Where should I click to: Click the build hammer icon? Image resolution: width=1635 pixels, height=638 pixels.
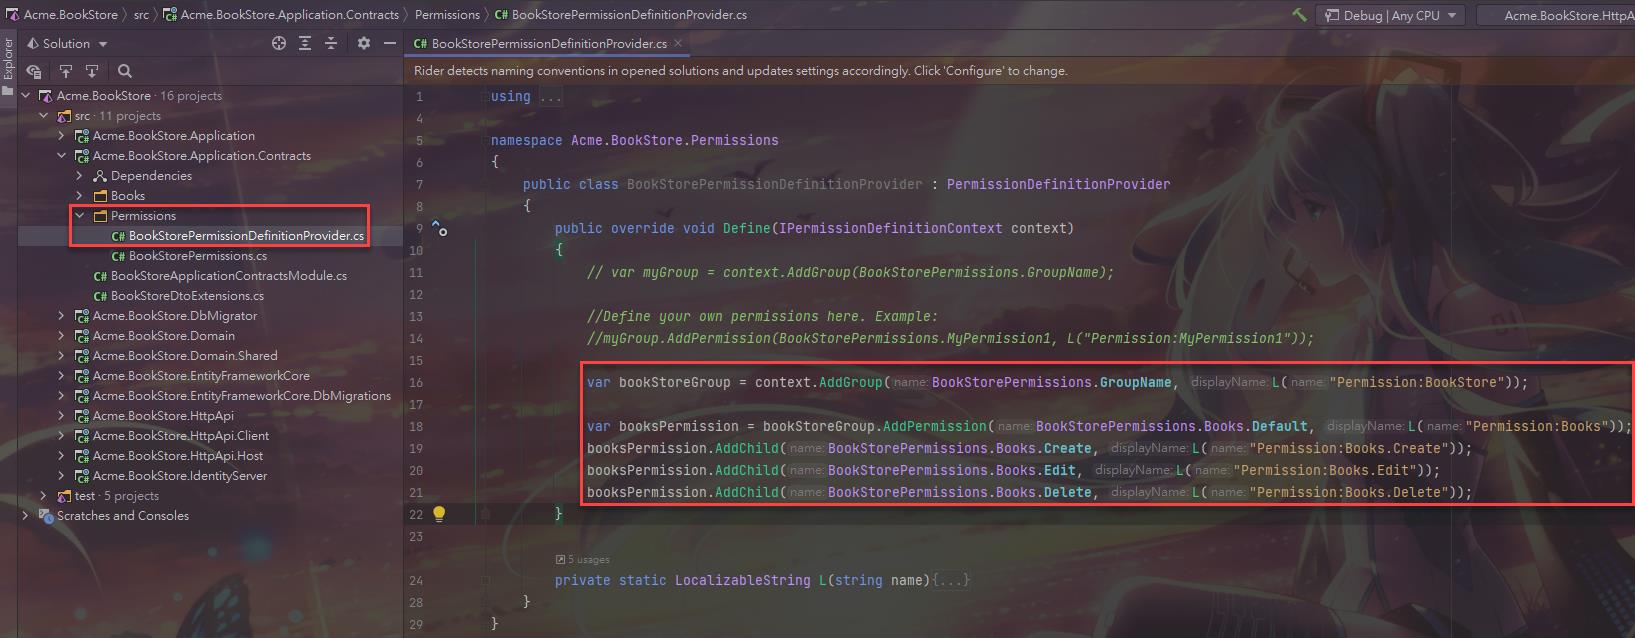1299,15
